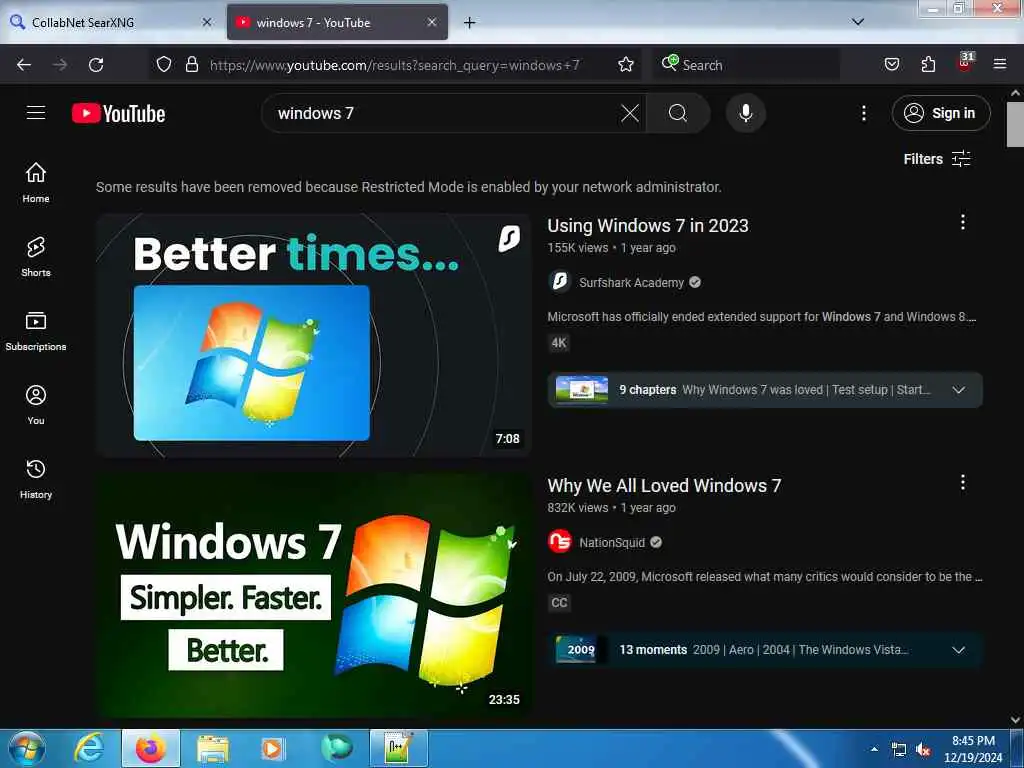This screenshot has height=768, width=1024.
Task: Visit the Surfshark Academy channel
Action: (x=631, y=282)
